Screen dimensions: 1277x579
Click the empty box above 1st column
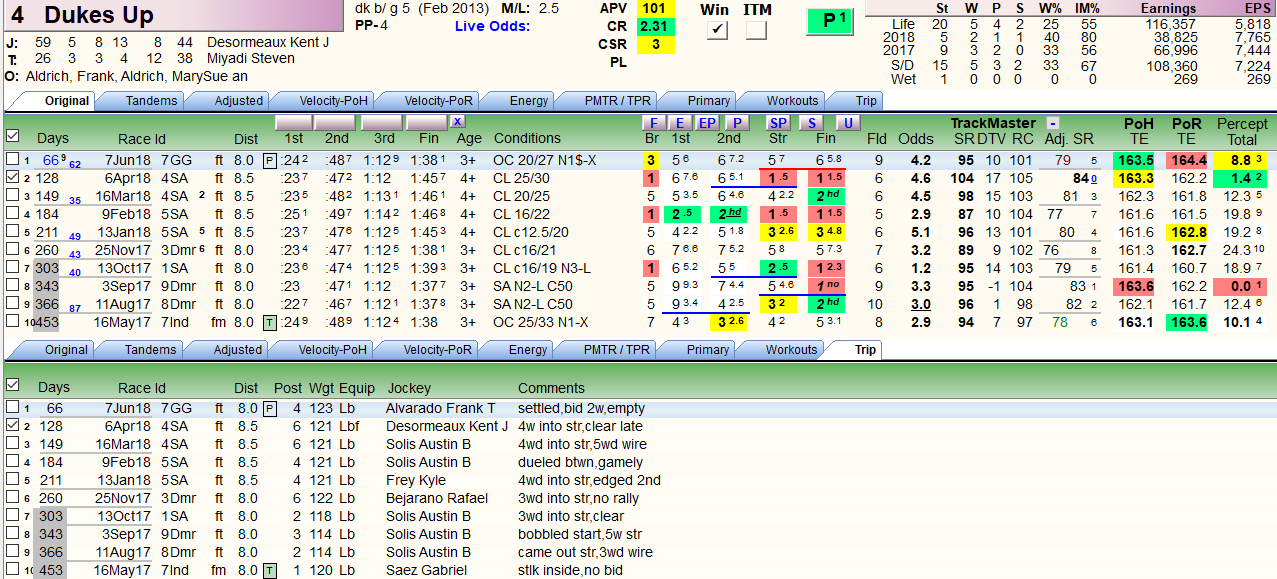tap(293, 122)
